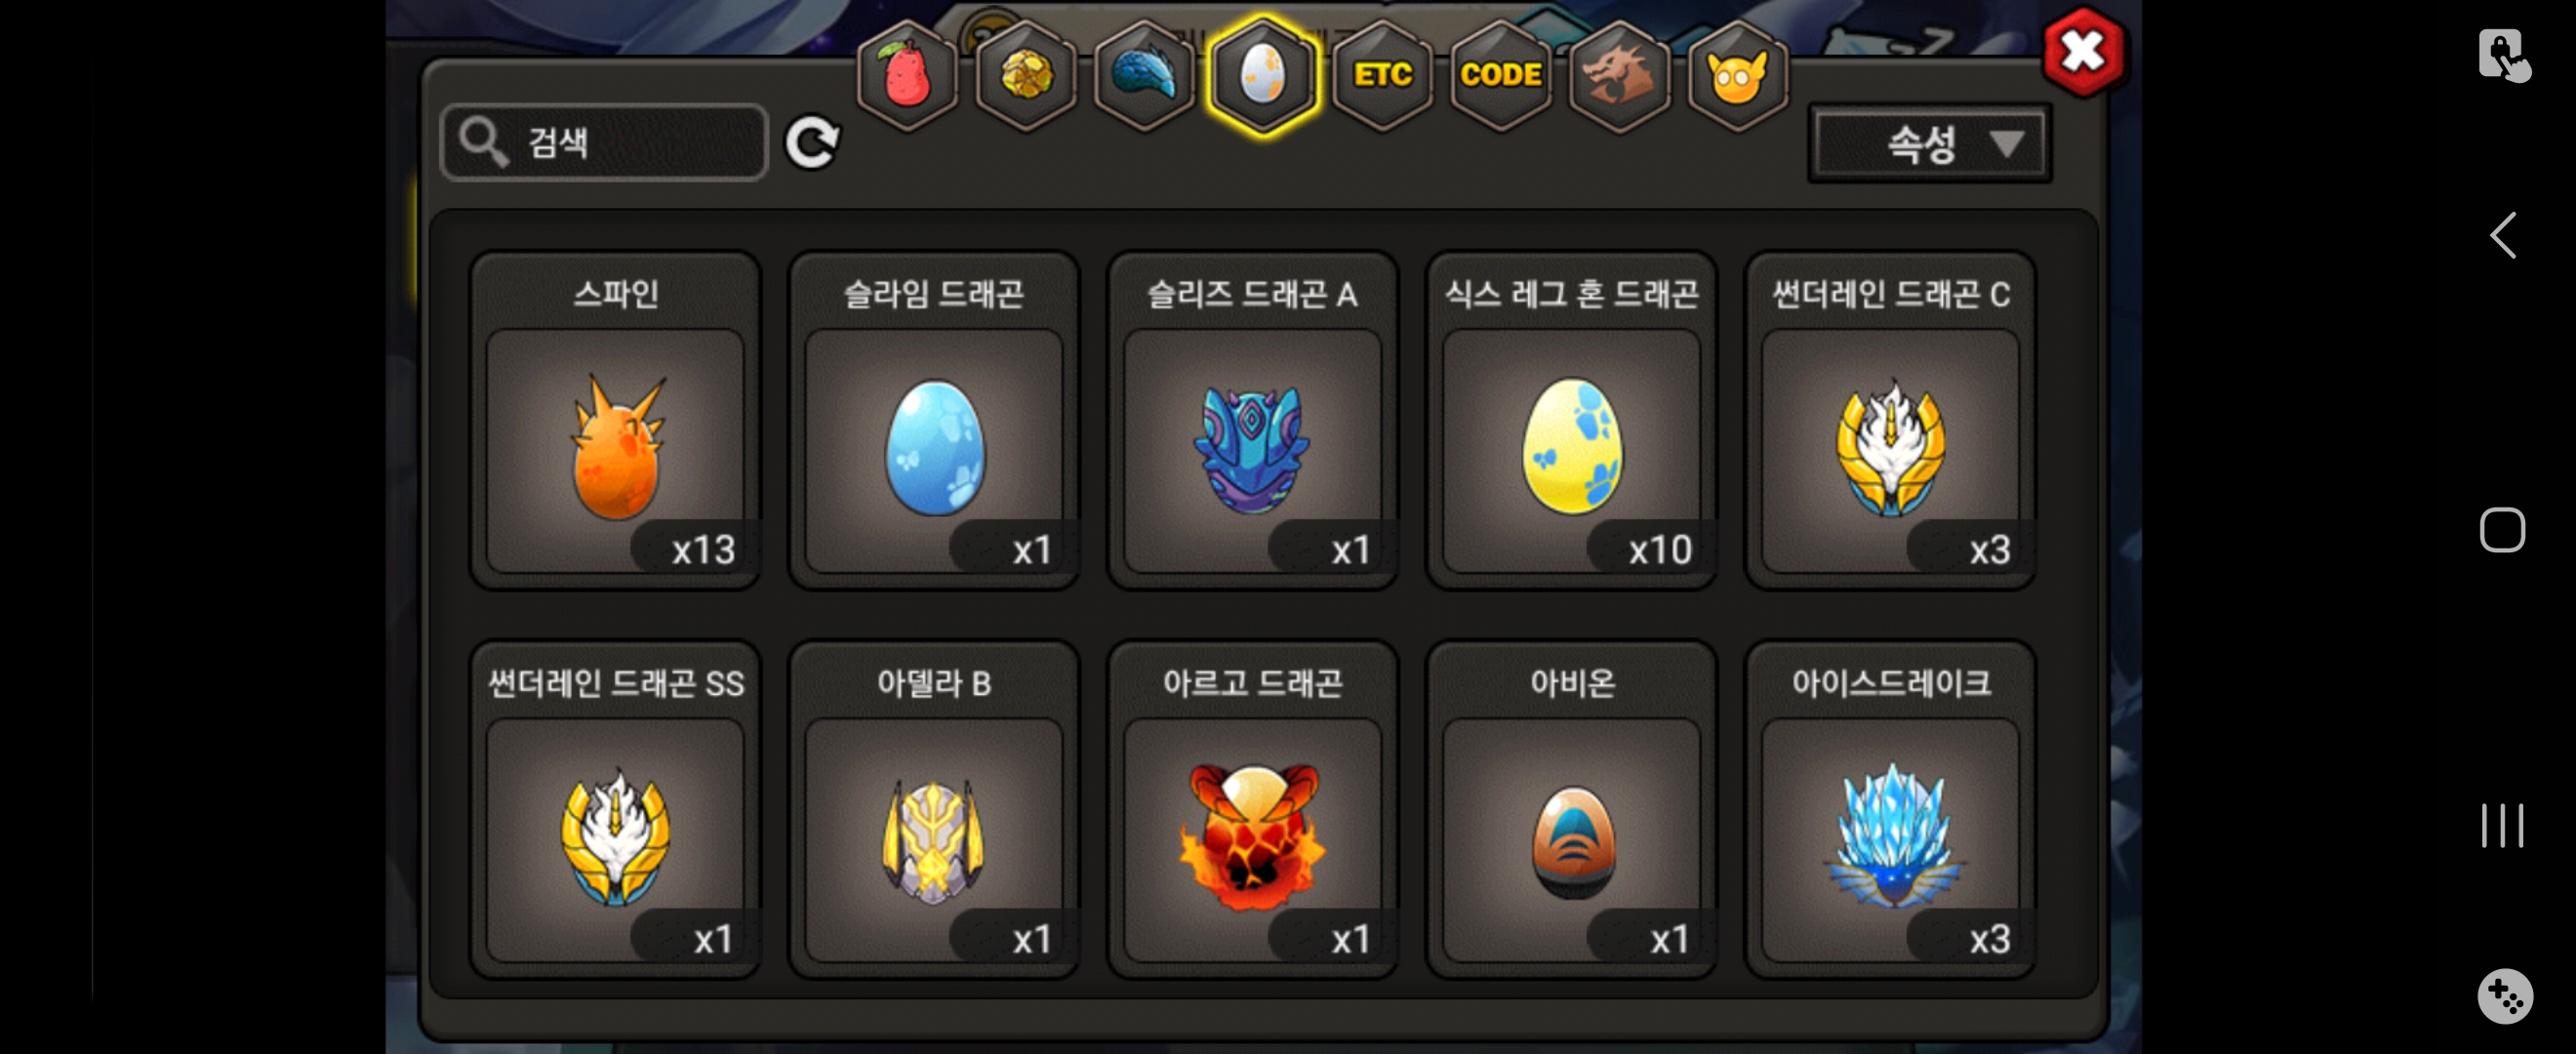
Task: Open the blue dragon scale category tab
Action: pos(1144,75)
